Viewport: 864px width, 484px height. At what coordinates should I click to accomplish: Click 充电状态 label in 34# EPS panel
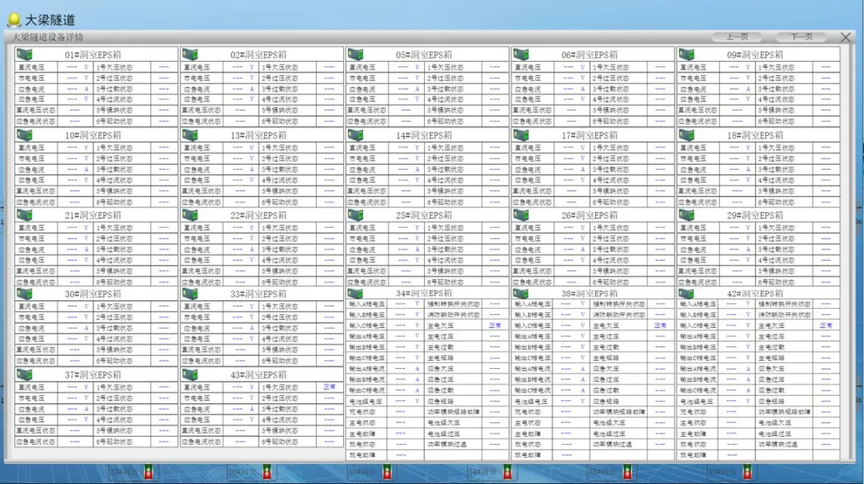pos(362,412)
